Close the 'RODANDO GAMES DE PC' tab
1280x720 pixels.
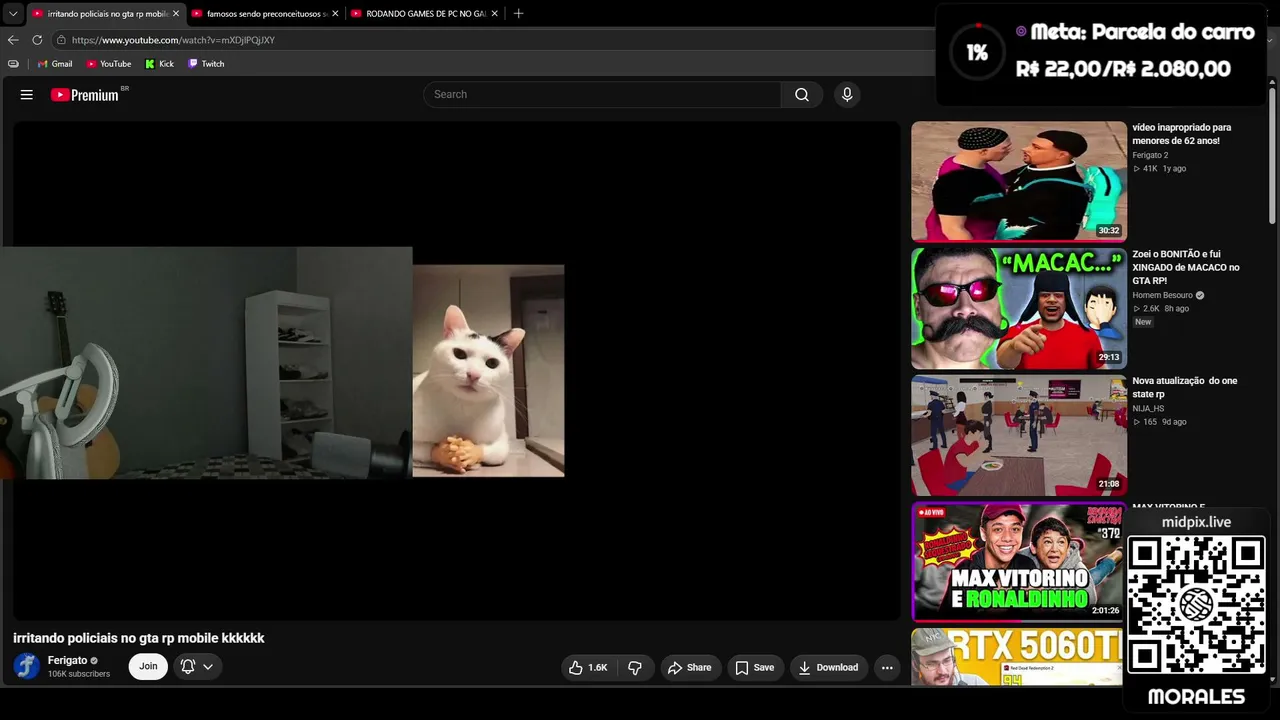(x=494, y=14)
